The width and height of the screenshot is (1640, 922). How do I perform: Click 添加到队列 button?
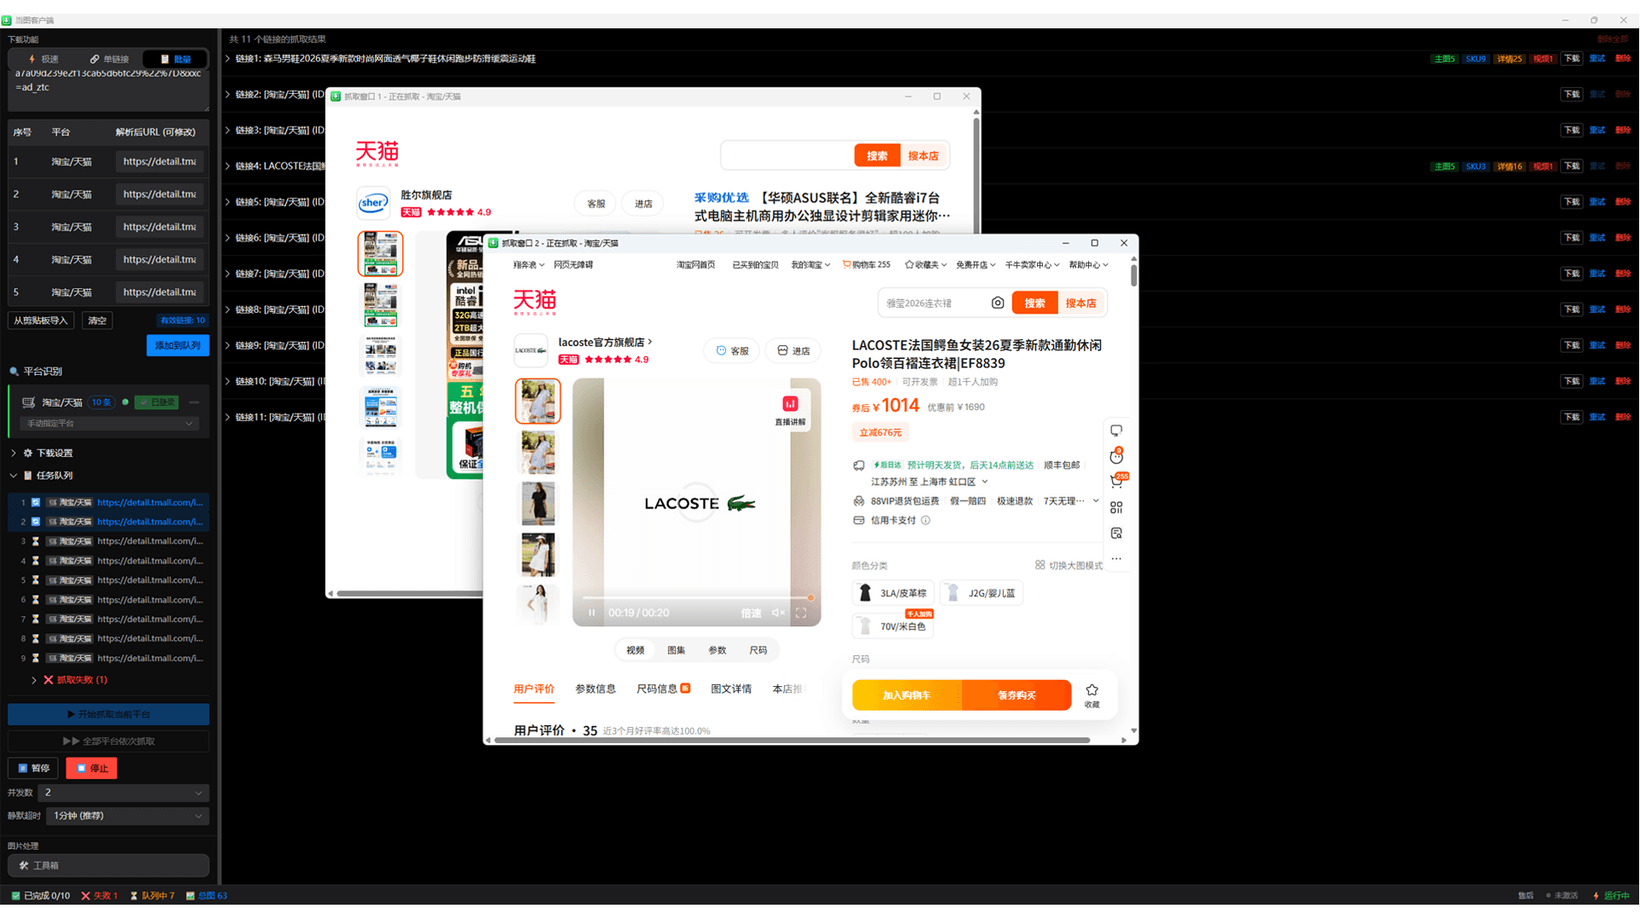(x=177, y=345)
